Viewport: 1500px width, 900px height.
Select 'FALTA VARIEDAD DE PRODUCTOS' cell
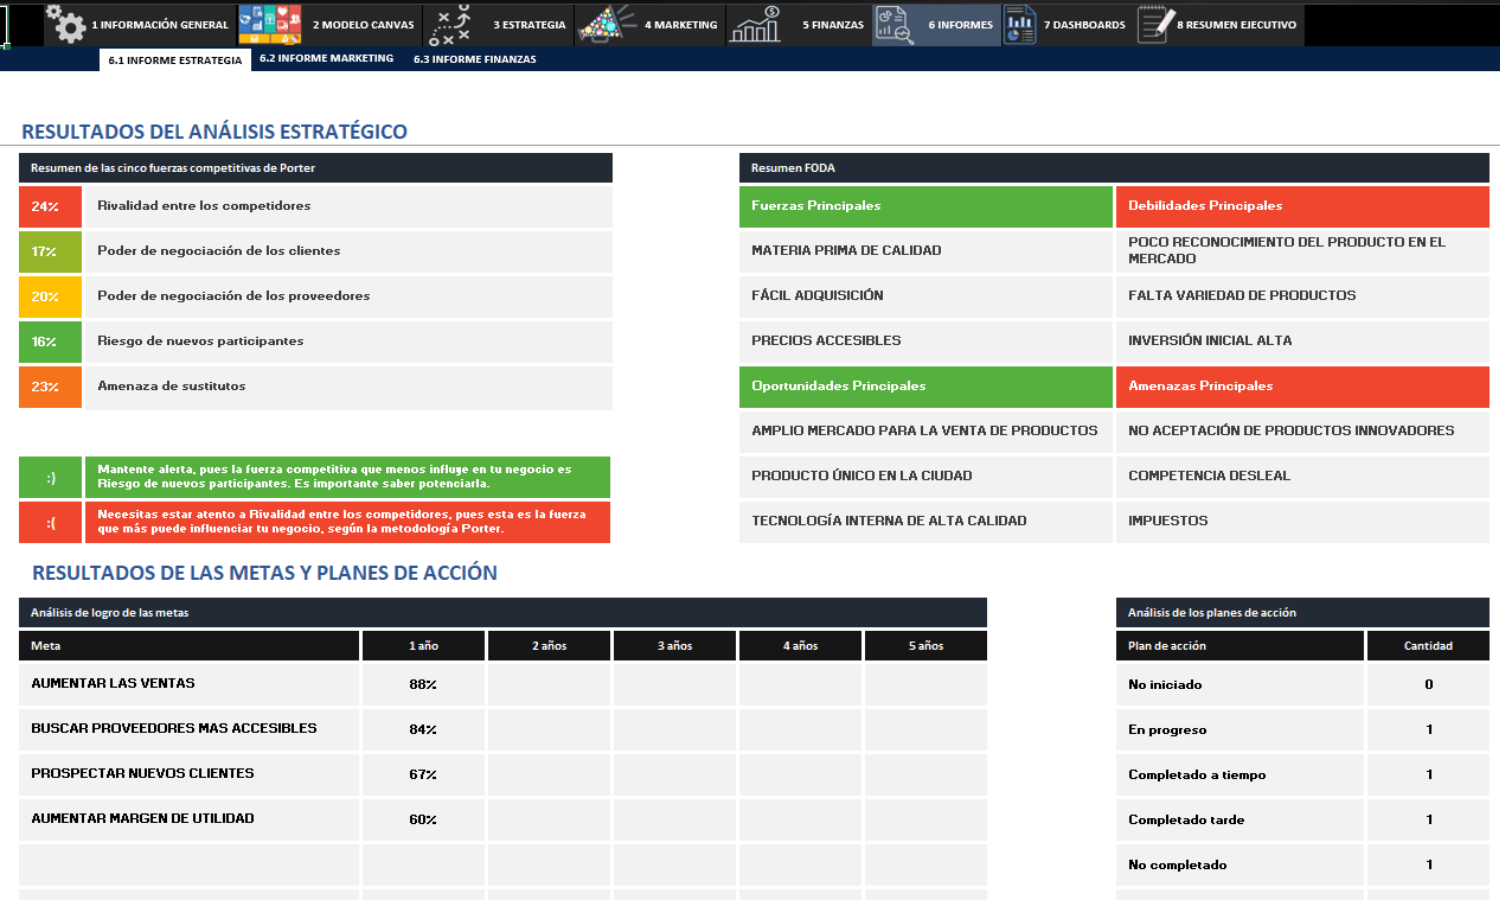(1303, 297)
